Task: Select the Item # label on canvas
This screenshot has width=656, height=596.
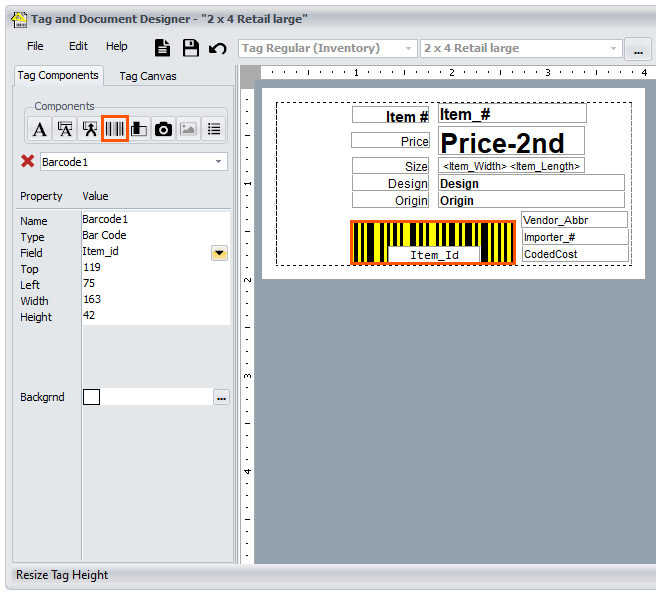Action: [x=390, y=115]
